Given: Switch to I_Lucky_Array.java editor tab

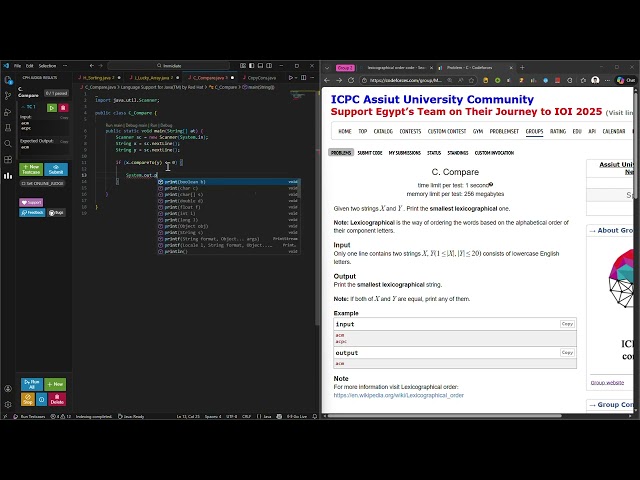Looking at the screenshot, I should [x=152, y=78].
